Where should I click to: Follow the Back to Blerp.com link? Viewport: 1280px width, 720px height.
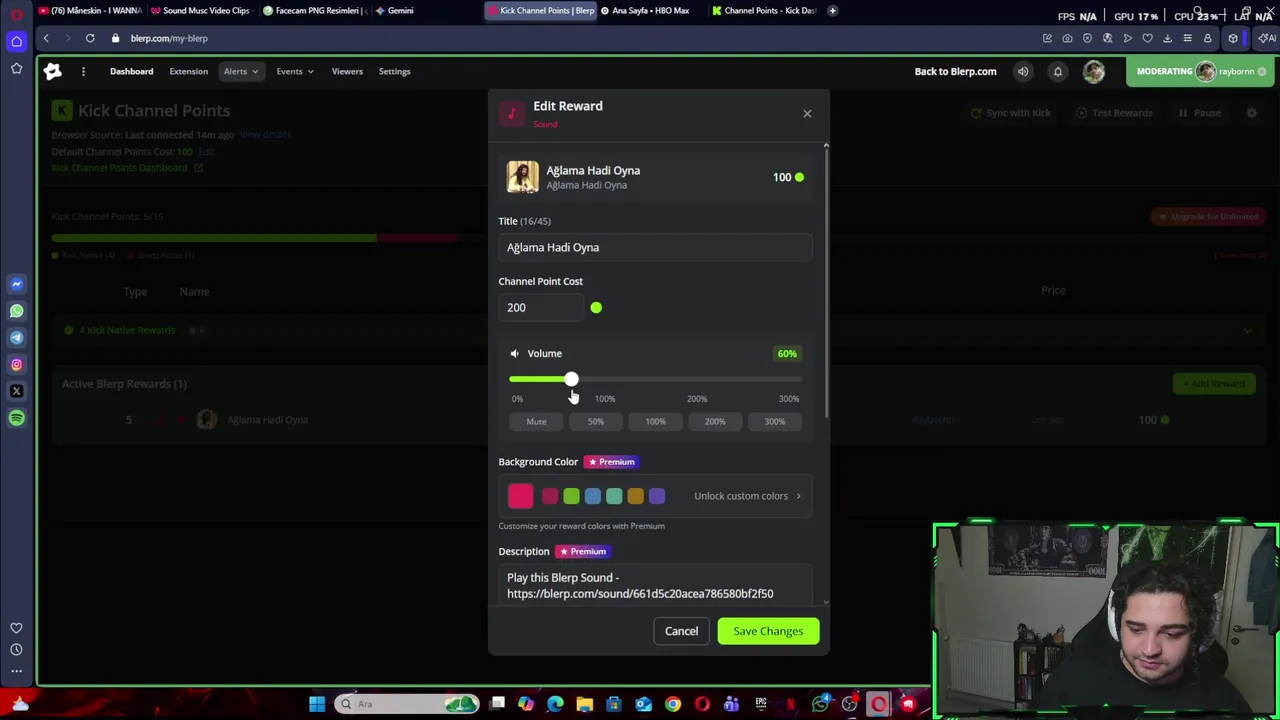pos(955,71)
